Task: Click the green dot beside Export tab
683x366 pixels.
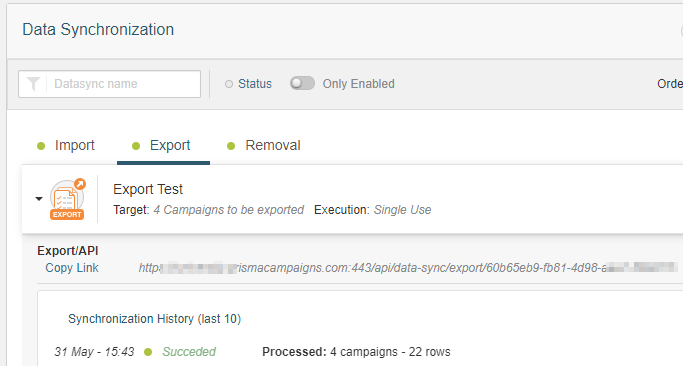Action: coord(136,146)
